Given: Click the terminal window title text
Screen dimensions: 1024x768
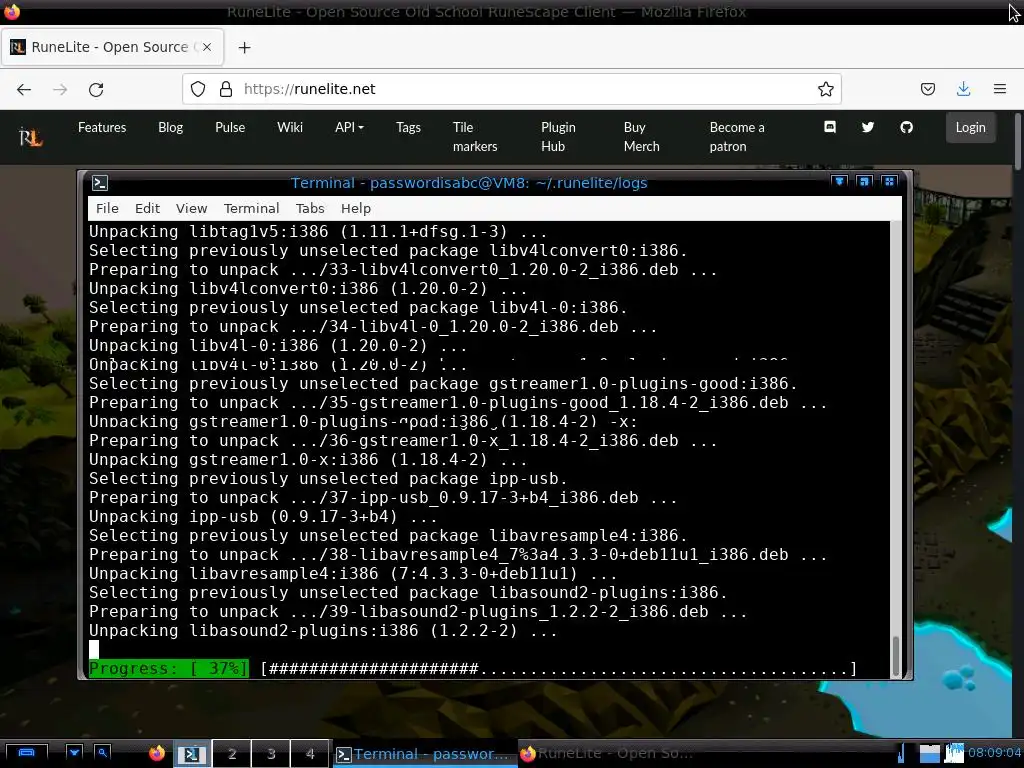Looking at the screenshot, I should (469, 183).
